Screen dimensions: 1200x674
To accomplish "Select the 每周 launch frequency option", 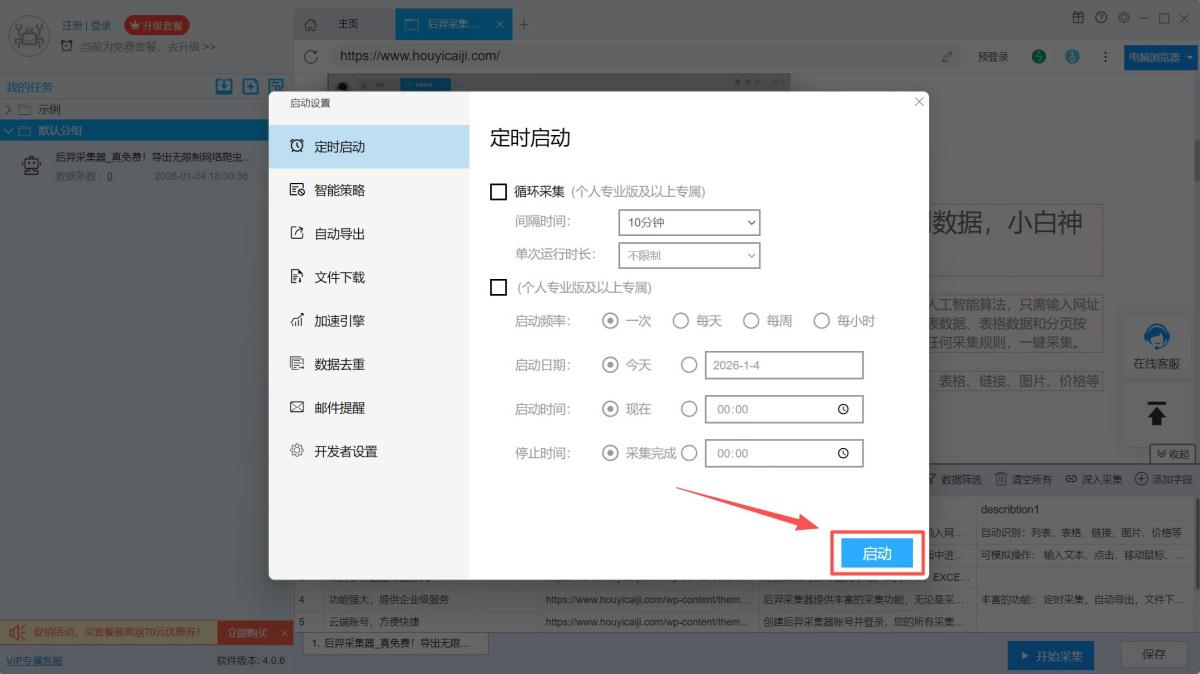I will point(751,321).
